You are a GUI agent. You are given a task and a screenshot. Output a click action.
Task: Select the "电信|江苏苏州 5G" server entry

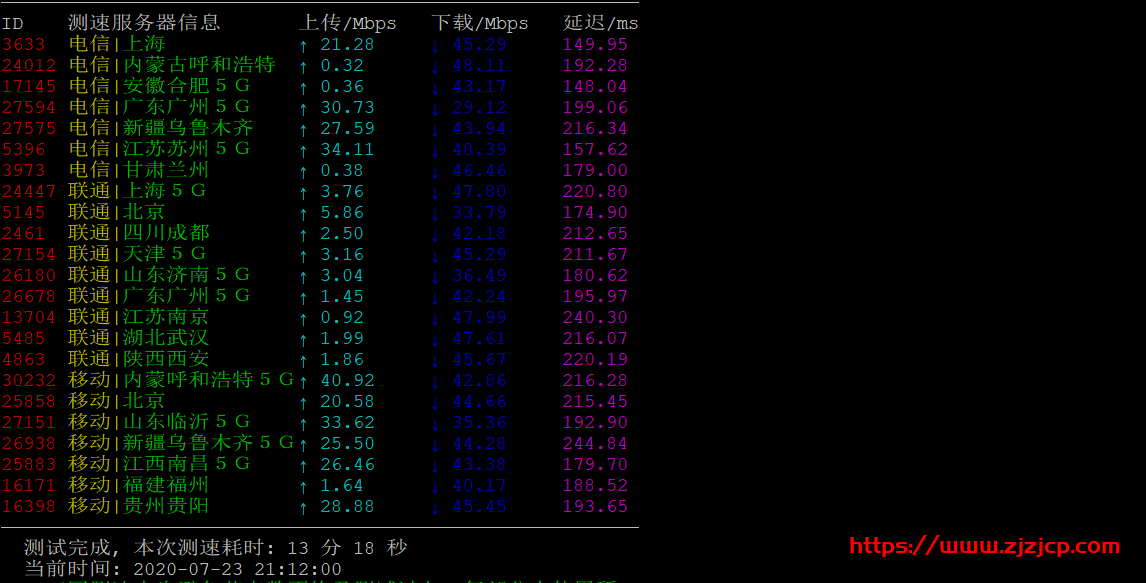pos(159,149)
